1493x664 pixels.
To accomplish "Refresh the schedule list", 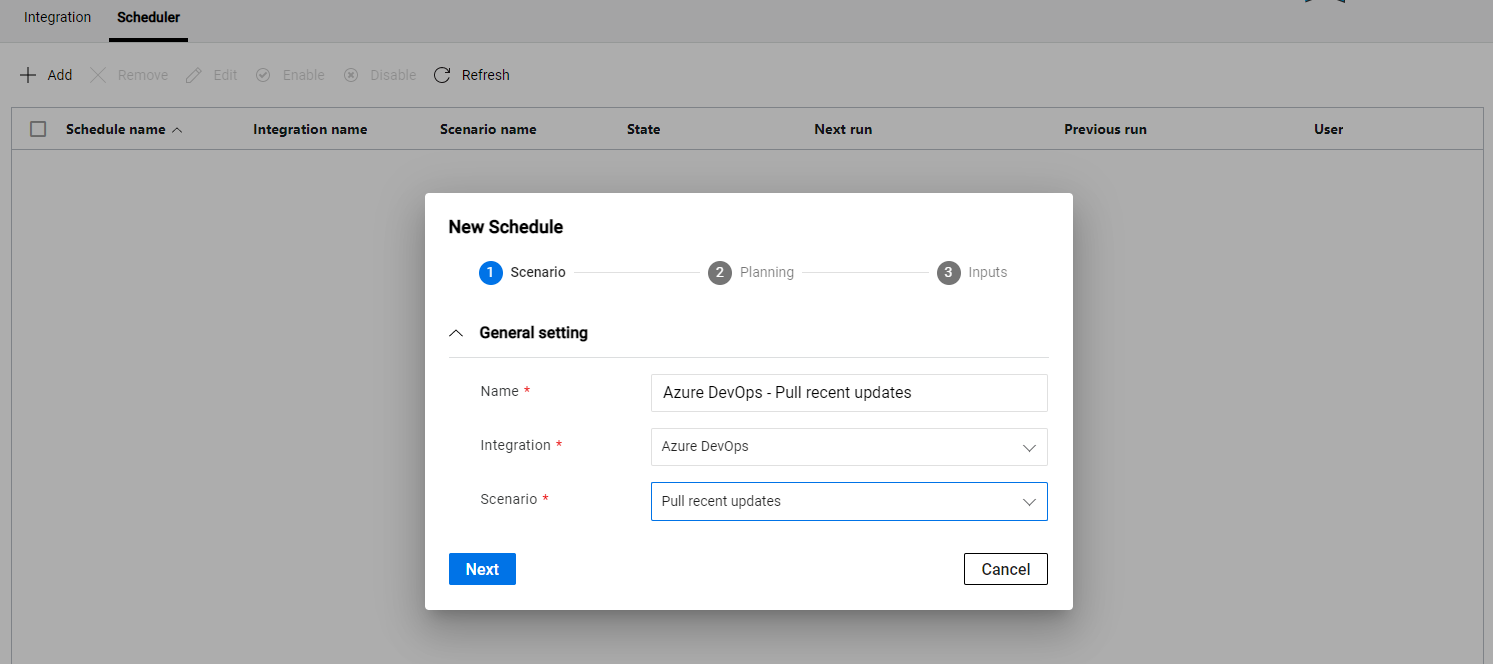I will pos(441,74).
